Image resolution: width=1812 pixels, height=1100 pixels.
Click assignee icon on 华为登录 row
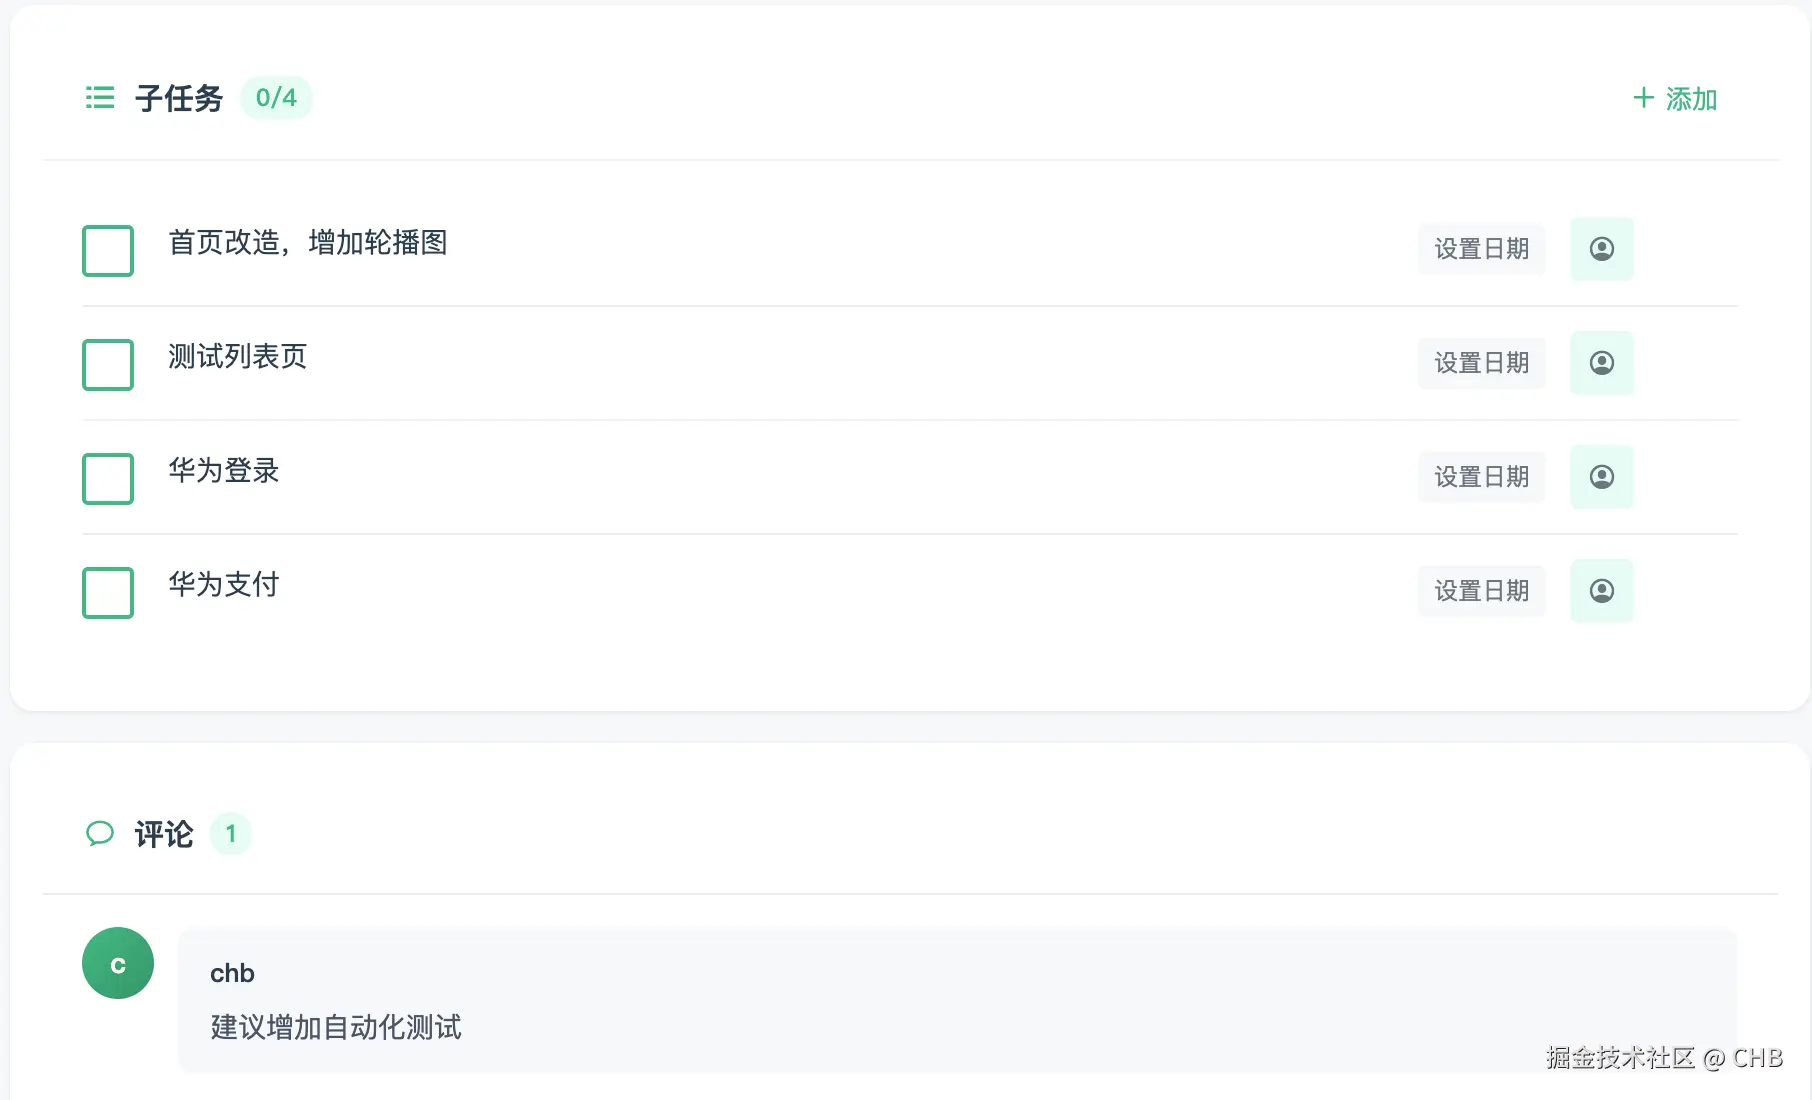click(1601, 477)
